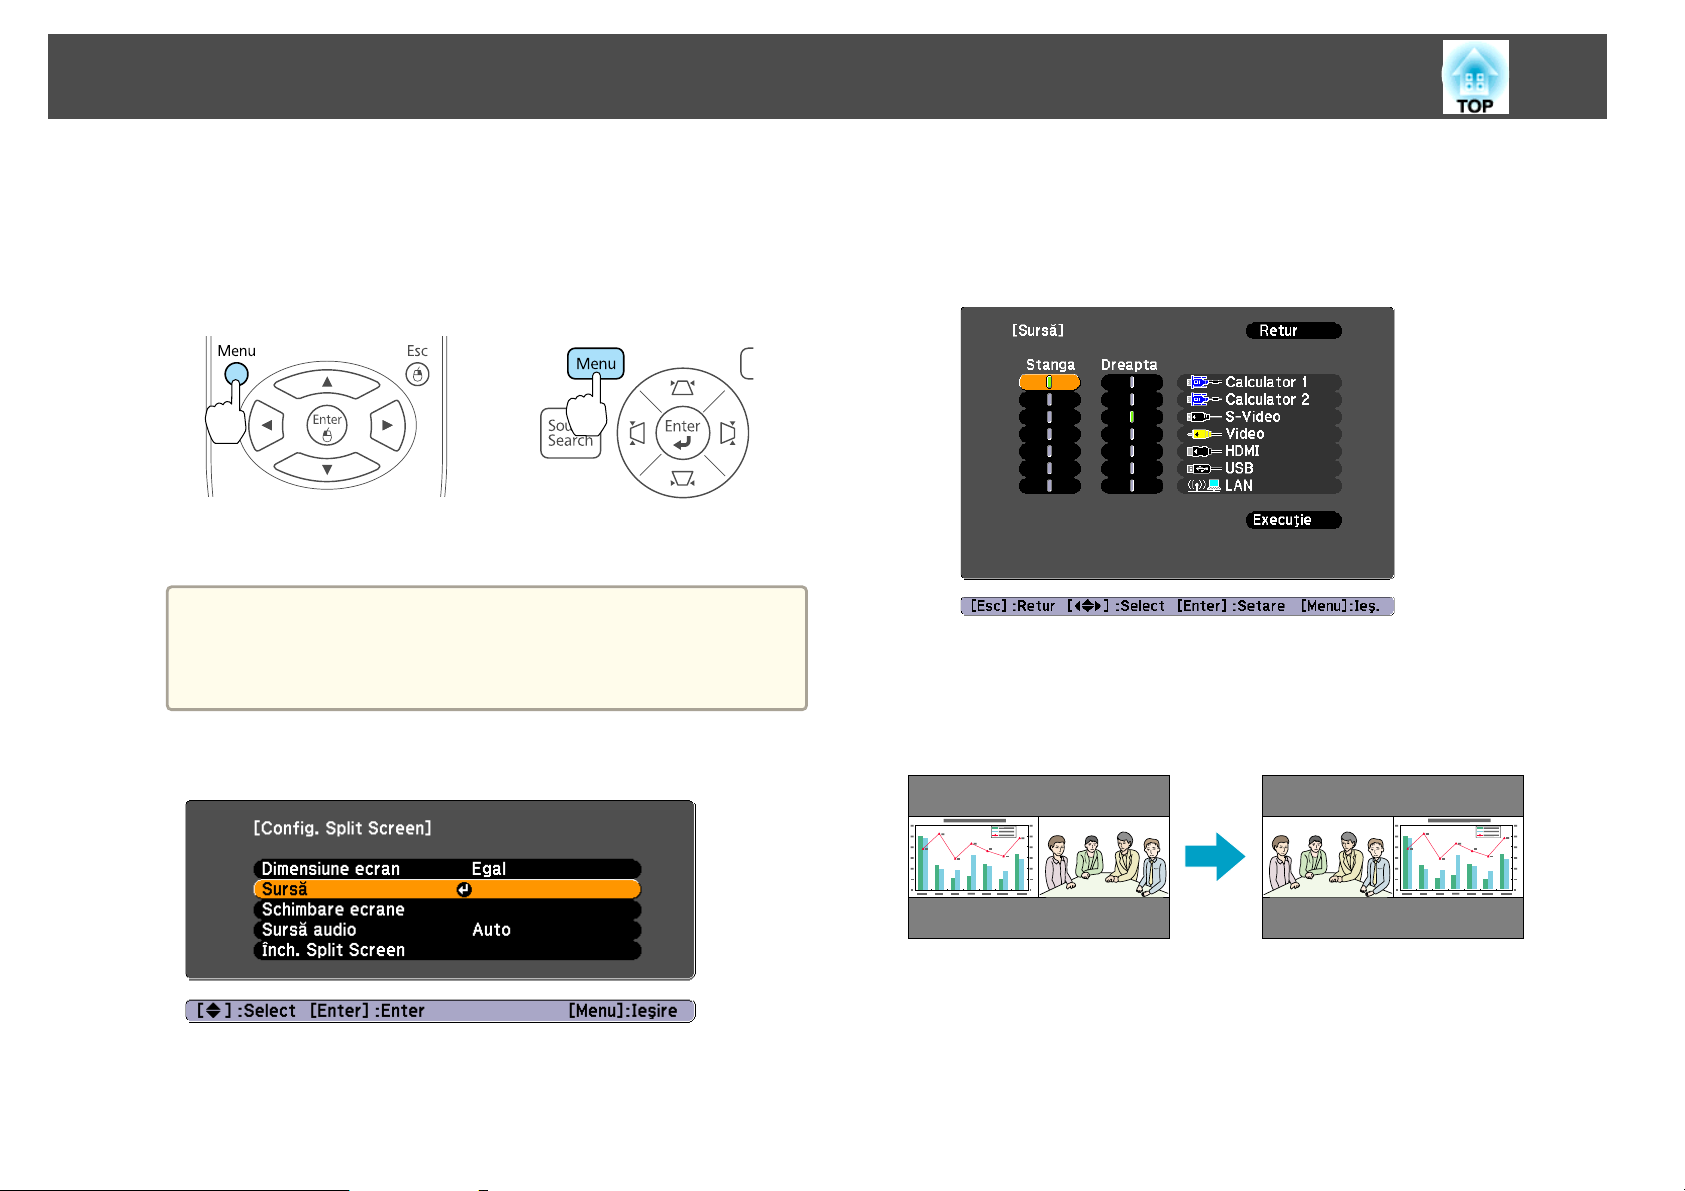Select Stanga radio for LAN
Image resolution: width=1685 pixels, height=1191 pixels.
coord(1049,485)
